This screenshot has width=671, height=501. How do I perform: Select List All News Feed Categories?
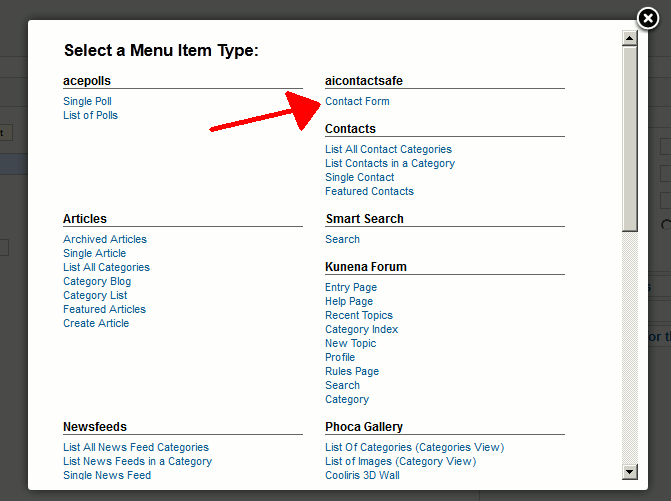(135, 448)
